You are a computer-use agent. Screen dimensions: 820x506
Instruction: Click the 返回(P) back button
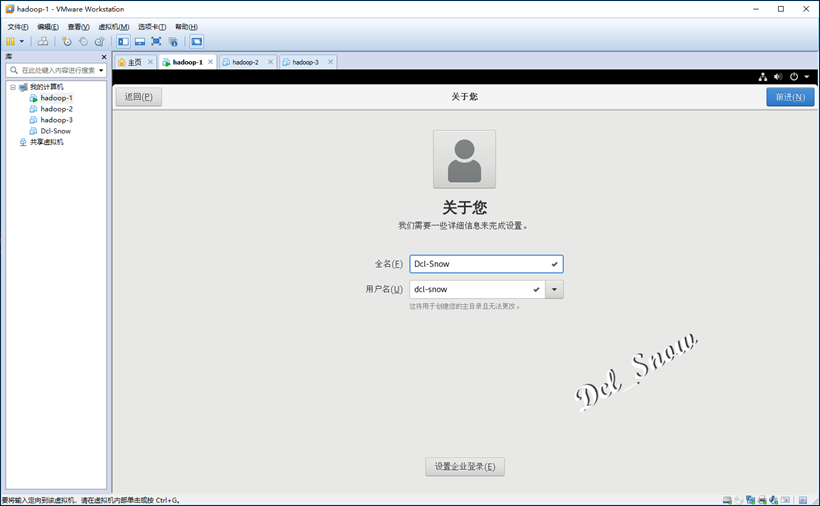click(x=139, y=97)
